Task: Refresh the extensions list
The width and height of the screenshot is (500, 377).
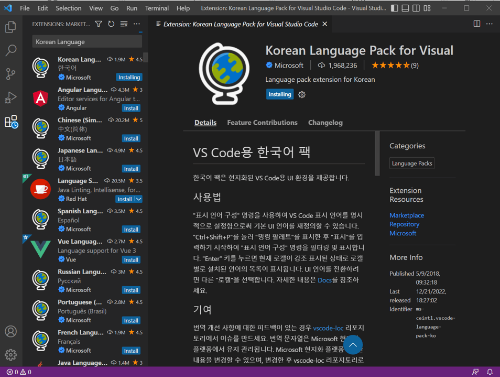Action: (111, 24)
